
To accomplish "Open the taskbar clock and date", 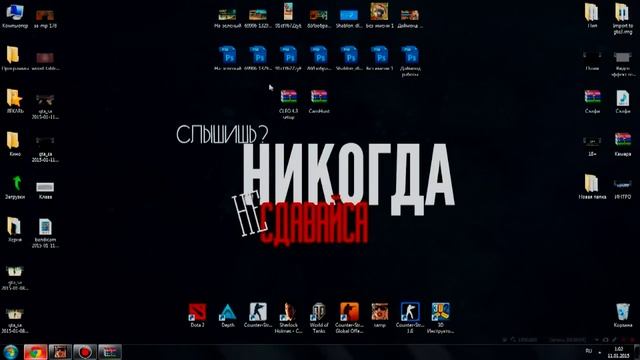I will (x=619, y=352).
